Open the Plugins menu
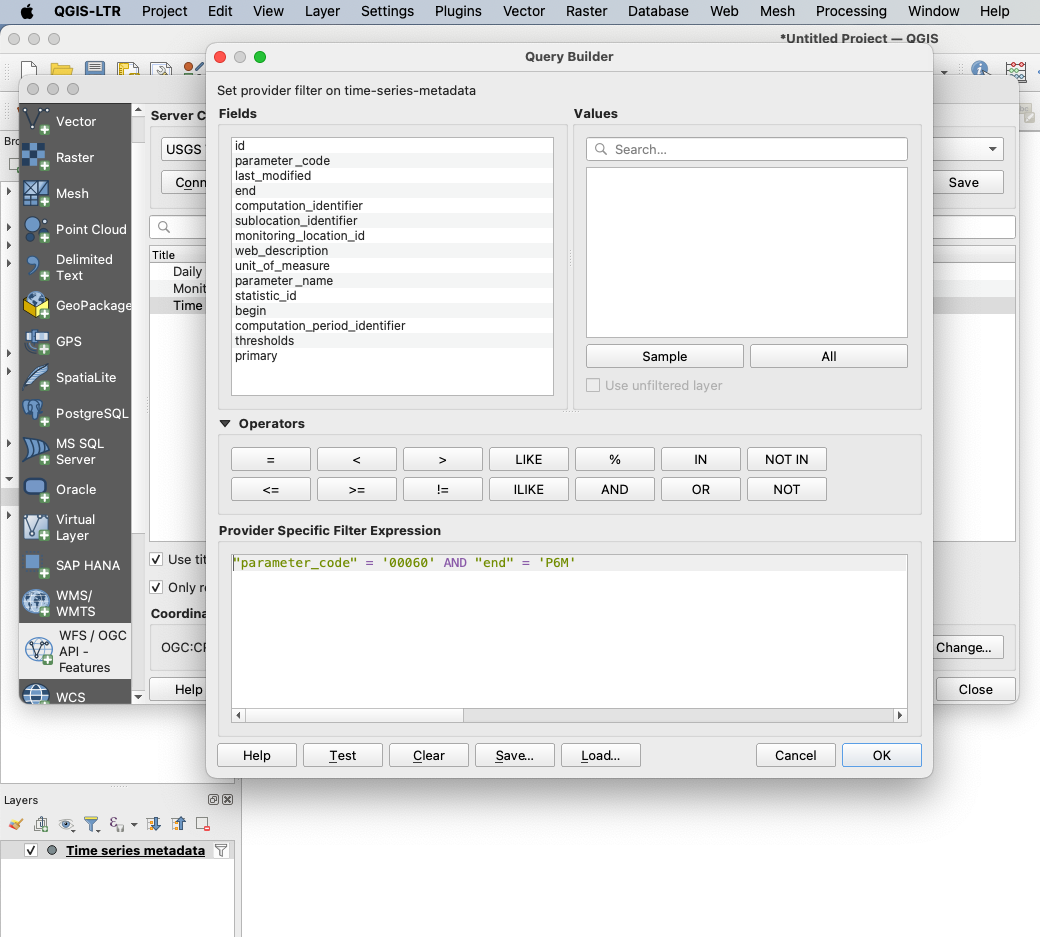Image resolution: width=1040 pixels, height=937 pixels. [x=458, y=11]
